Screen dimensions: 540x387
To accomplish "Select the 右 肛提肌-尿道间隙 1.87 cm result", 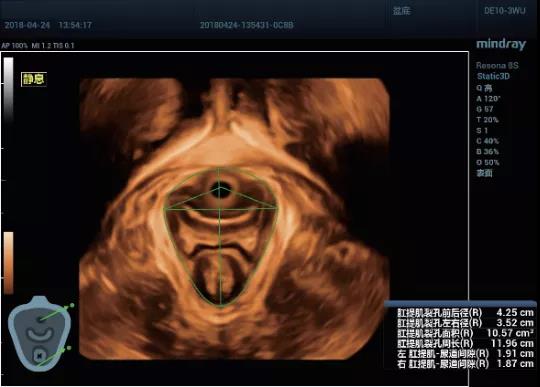I will [465, 364].
